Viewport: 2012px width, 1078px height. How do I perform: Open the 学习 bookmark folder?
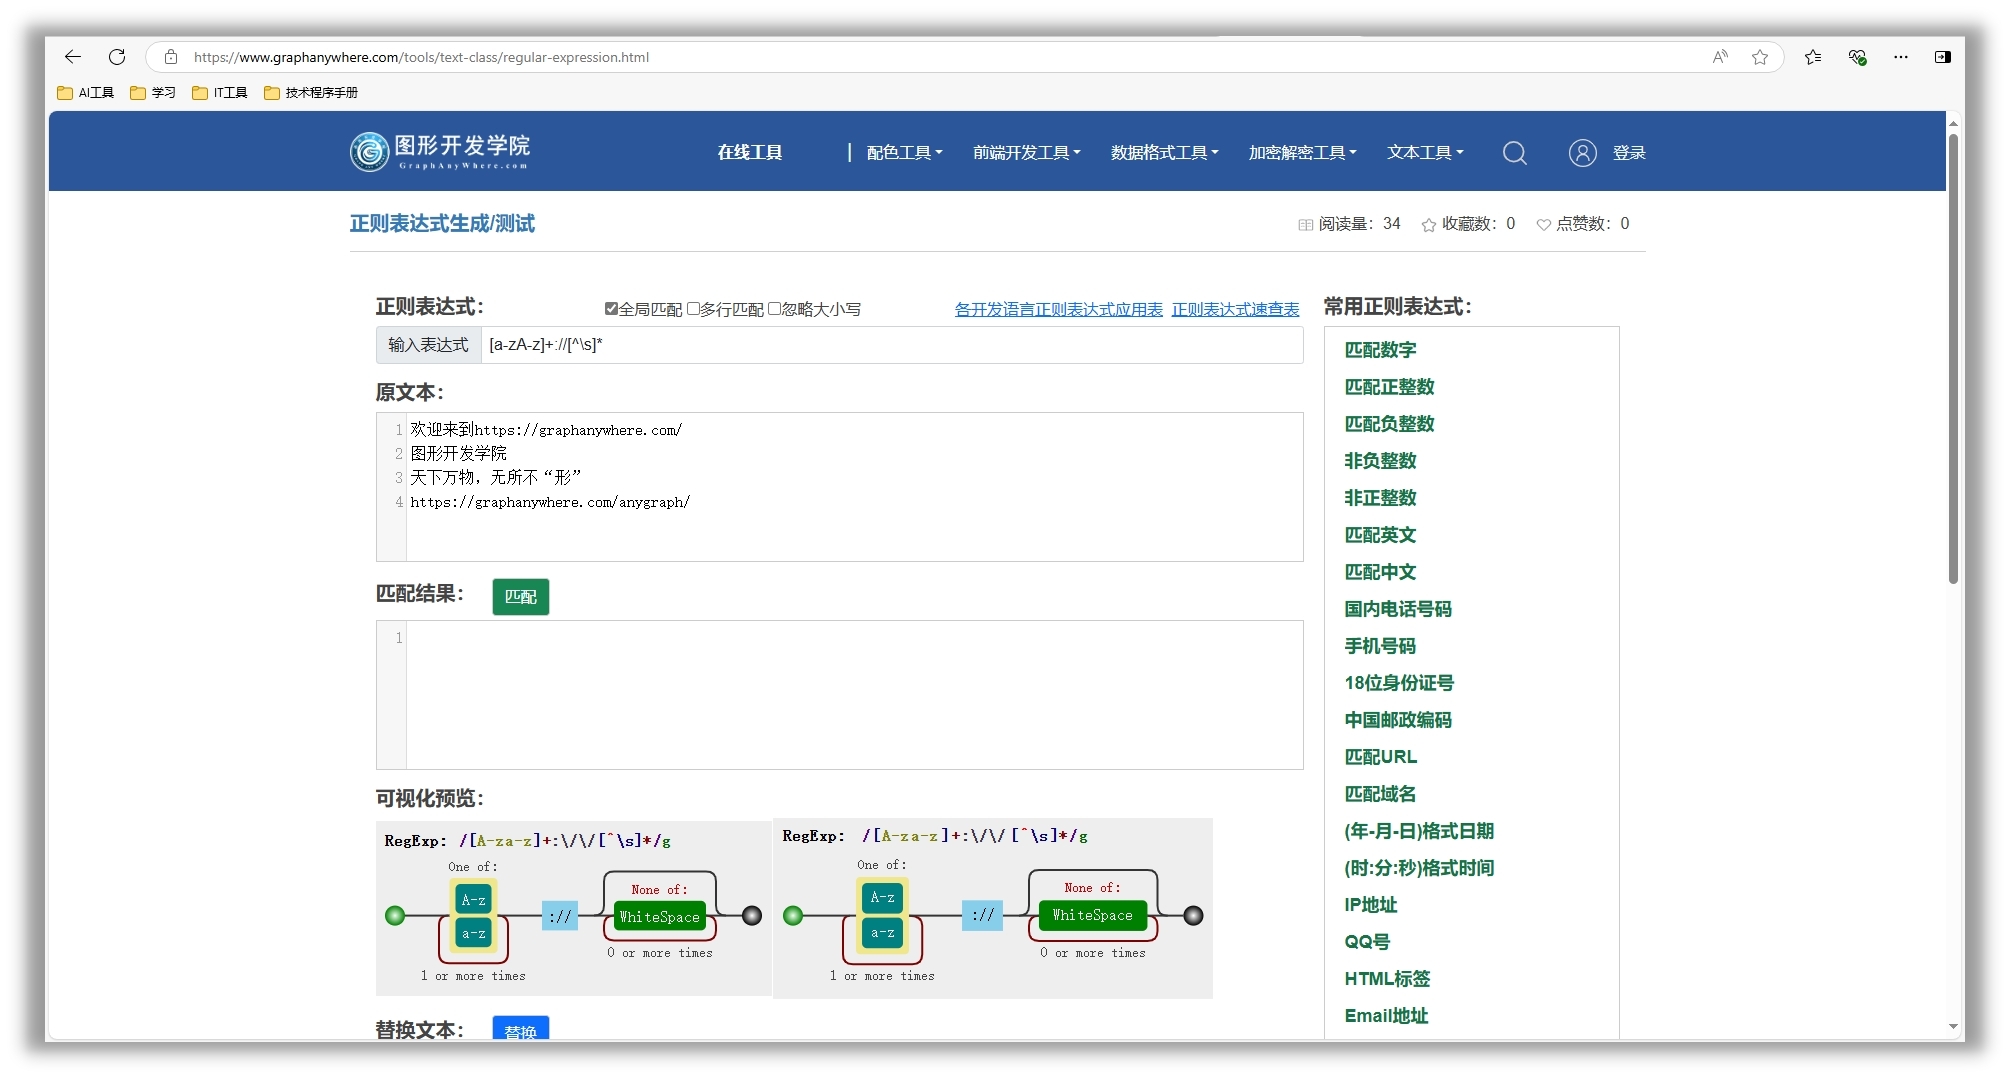(x=153, y=92)
